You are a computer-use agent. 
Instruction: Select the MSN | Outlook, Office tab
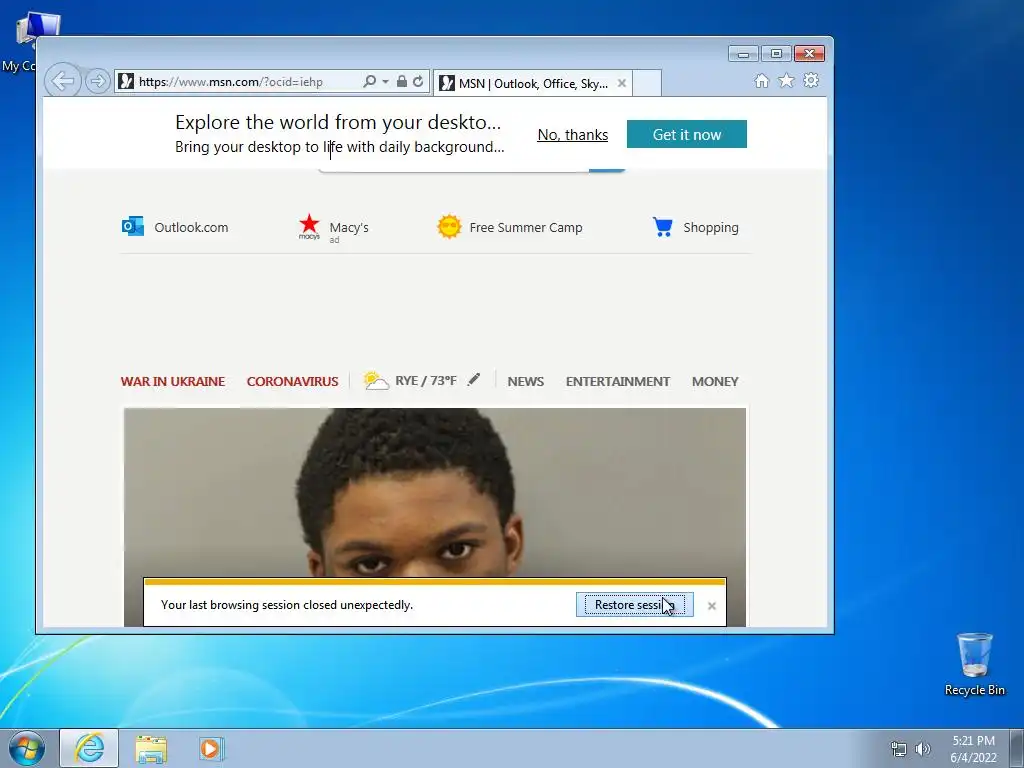(x=532, y=84)
